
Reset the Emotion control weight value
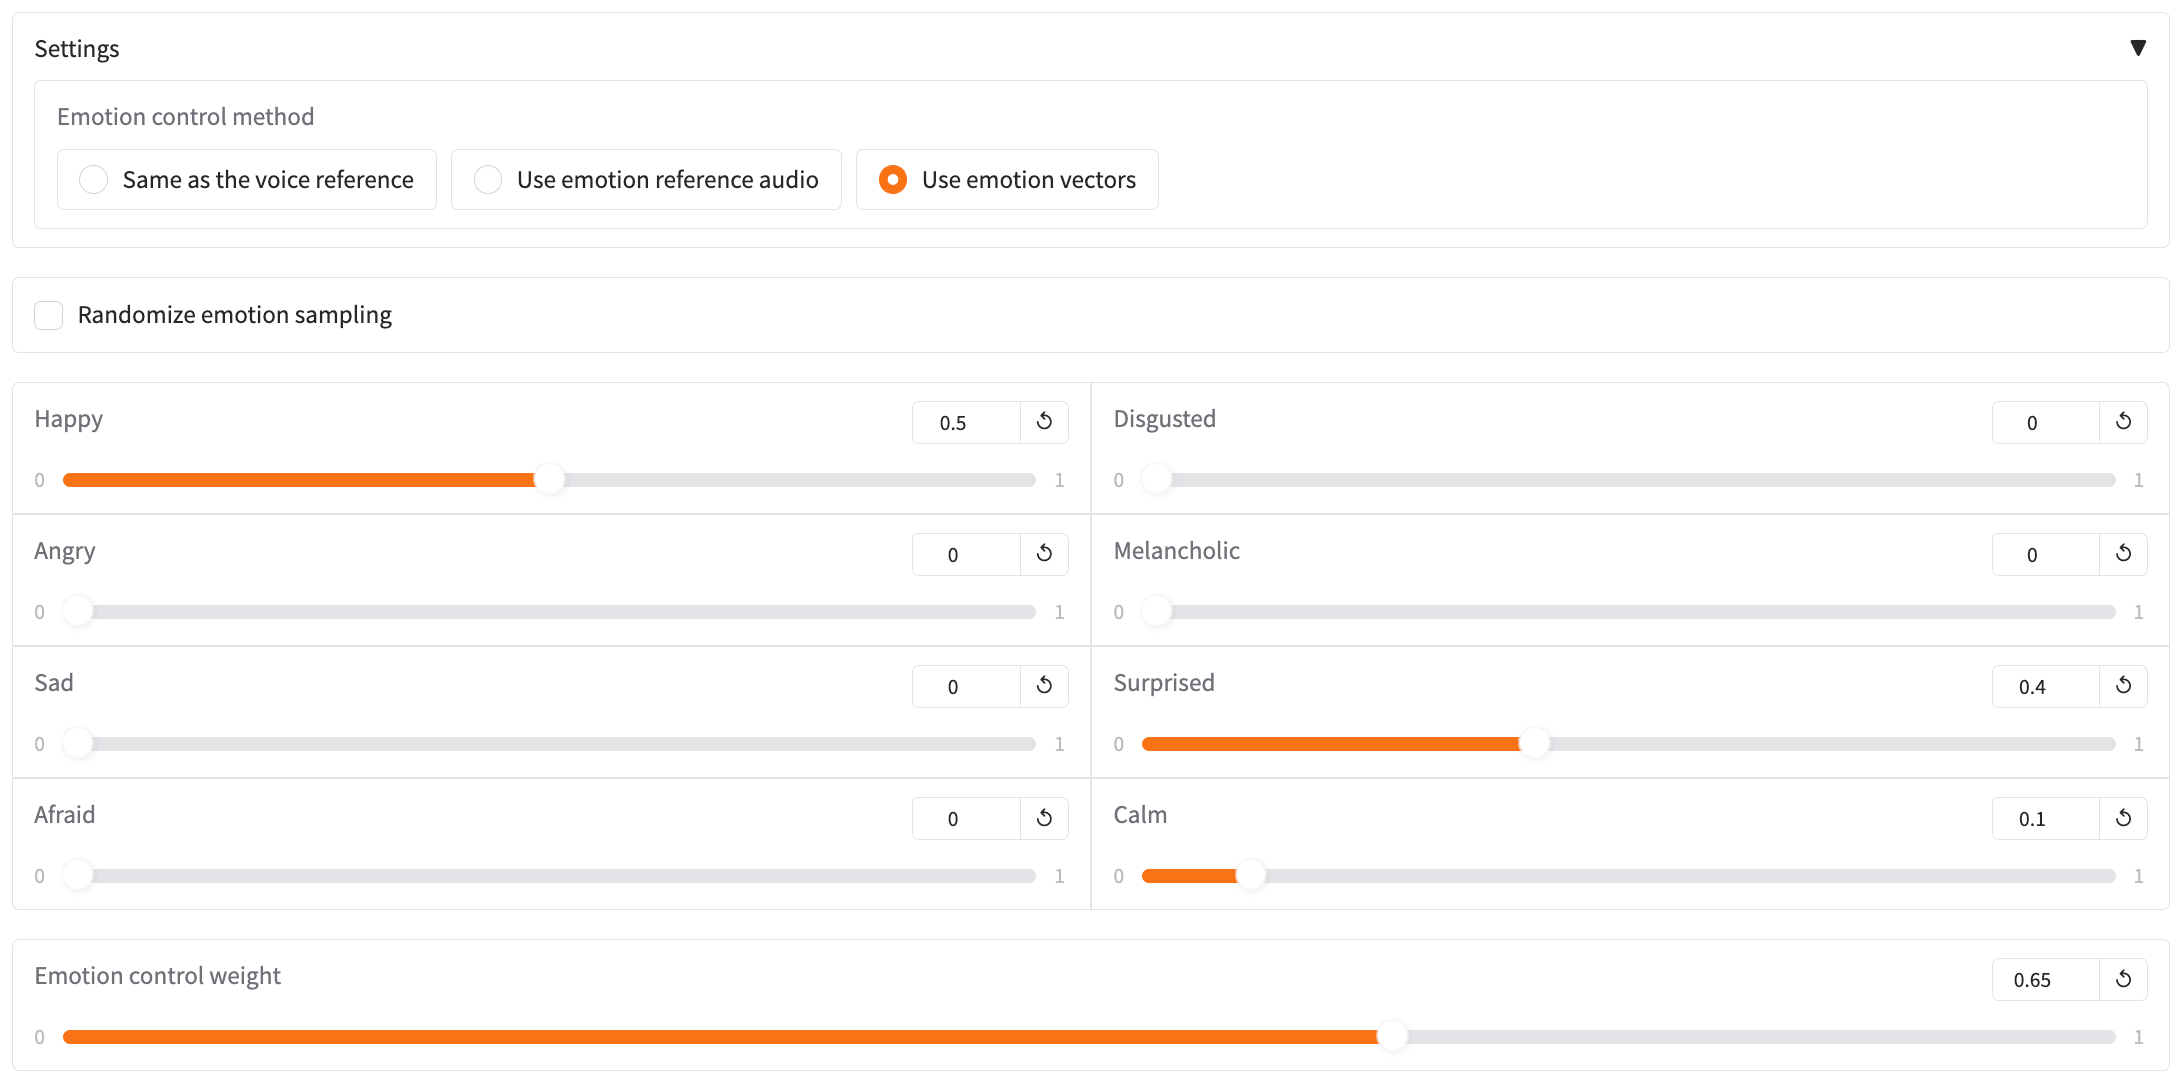(2123, 980)
